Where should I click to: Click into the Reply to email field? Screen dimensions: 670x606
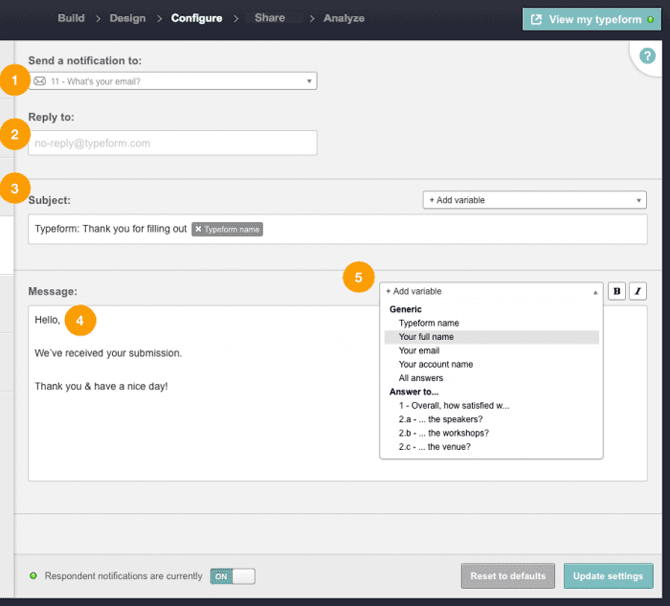pyautogui.click(x=173, y=143)
